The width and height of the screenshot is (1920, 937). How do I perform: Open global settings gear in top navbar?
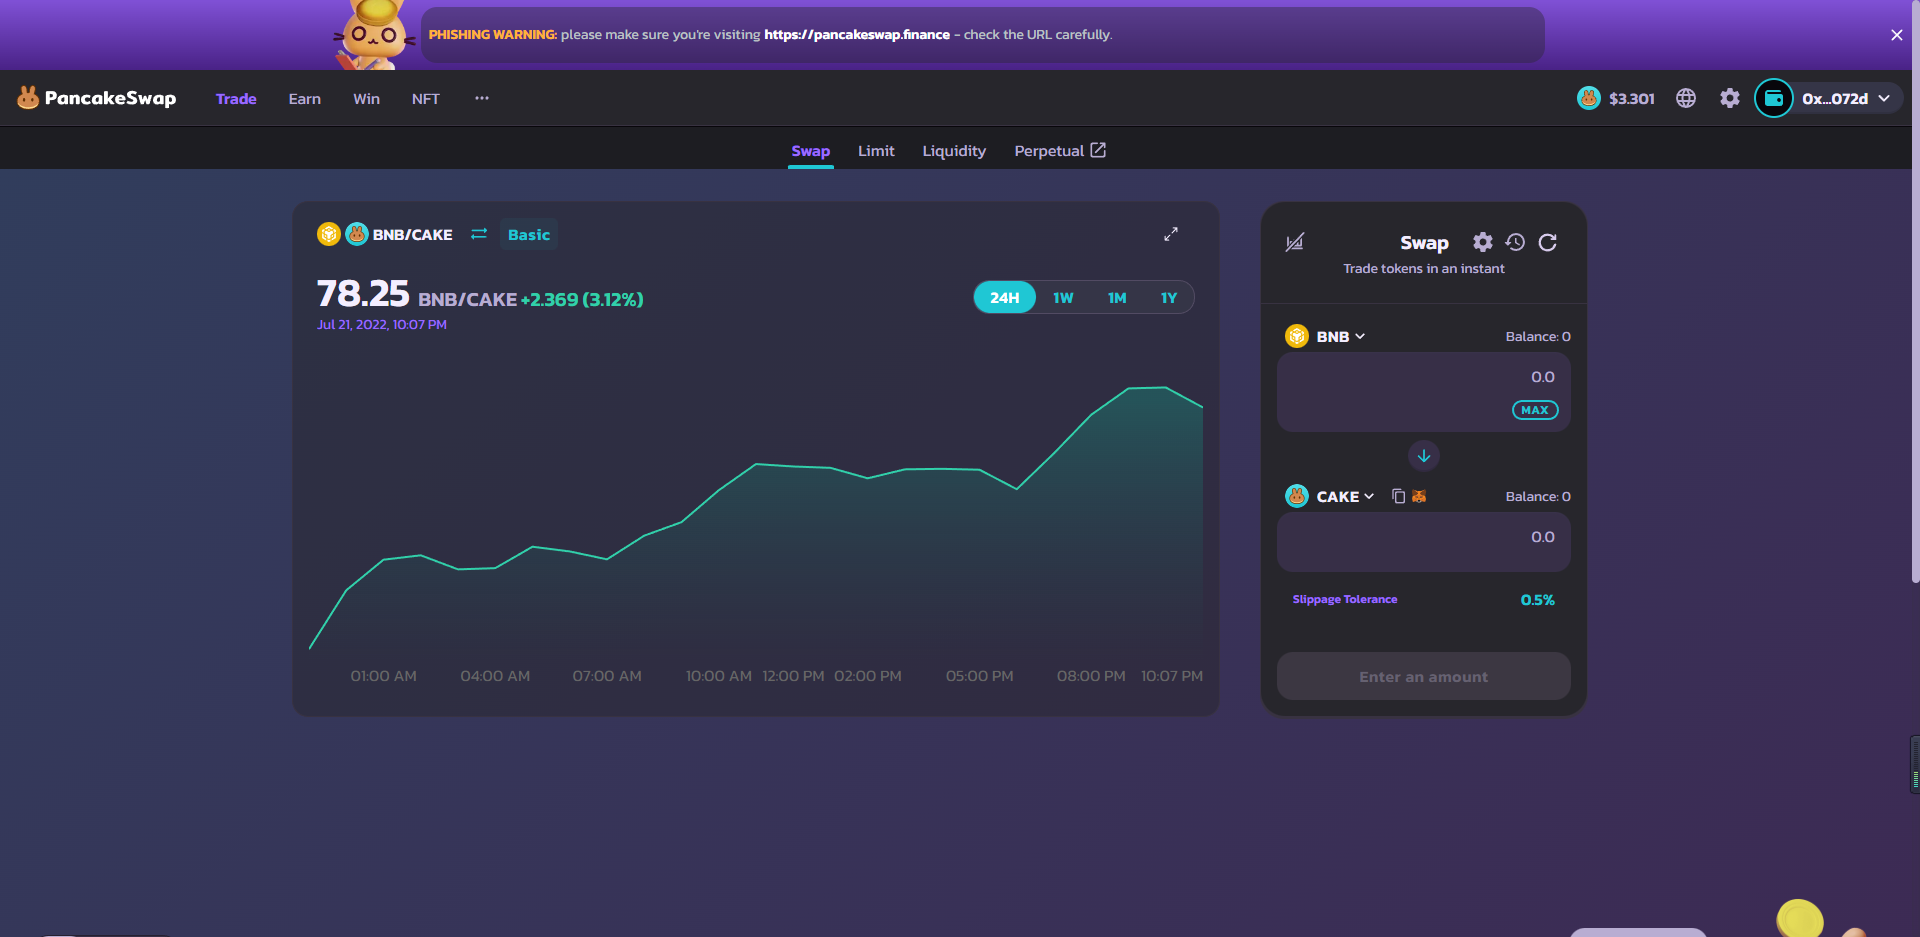click(1729, 98)
